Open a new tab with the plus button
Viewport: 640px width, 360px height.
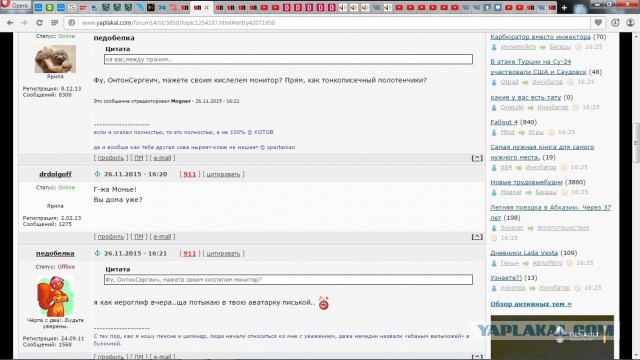tap(564, 7)
